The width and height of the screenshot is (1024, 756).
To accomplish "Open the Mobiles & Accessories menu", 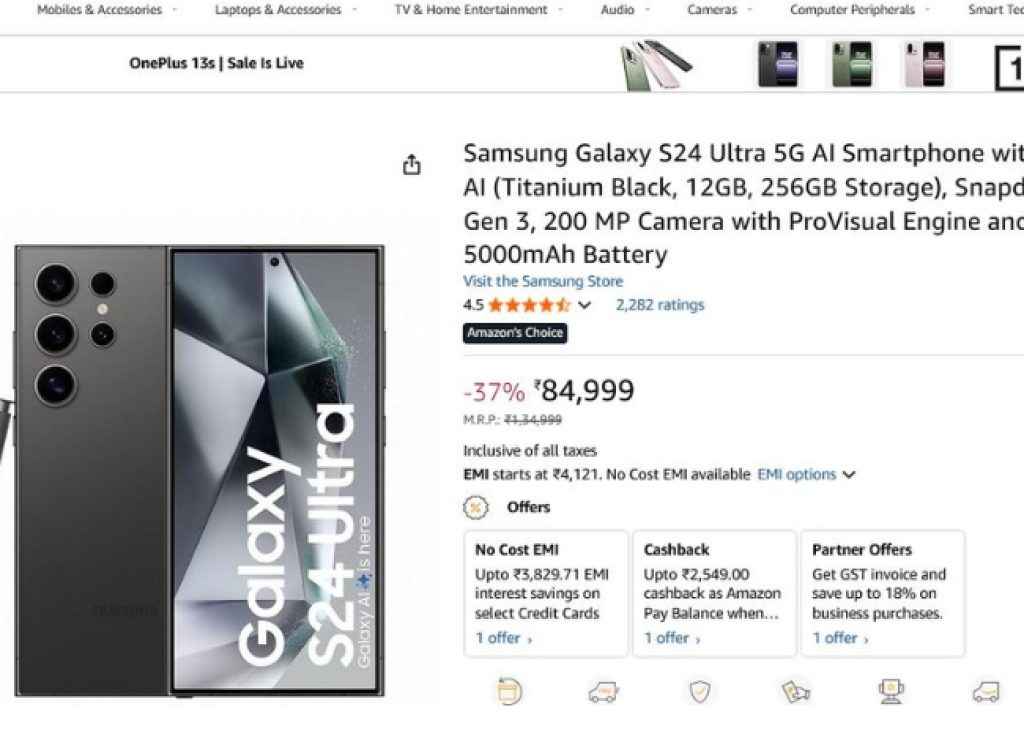I will (101, 9).
